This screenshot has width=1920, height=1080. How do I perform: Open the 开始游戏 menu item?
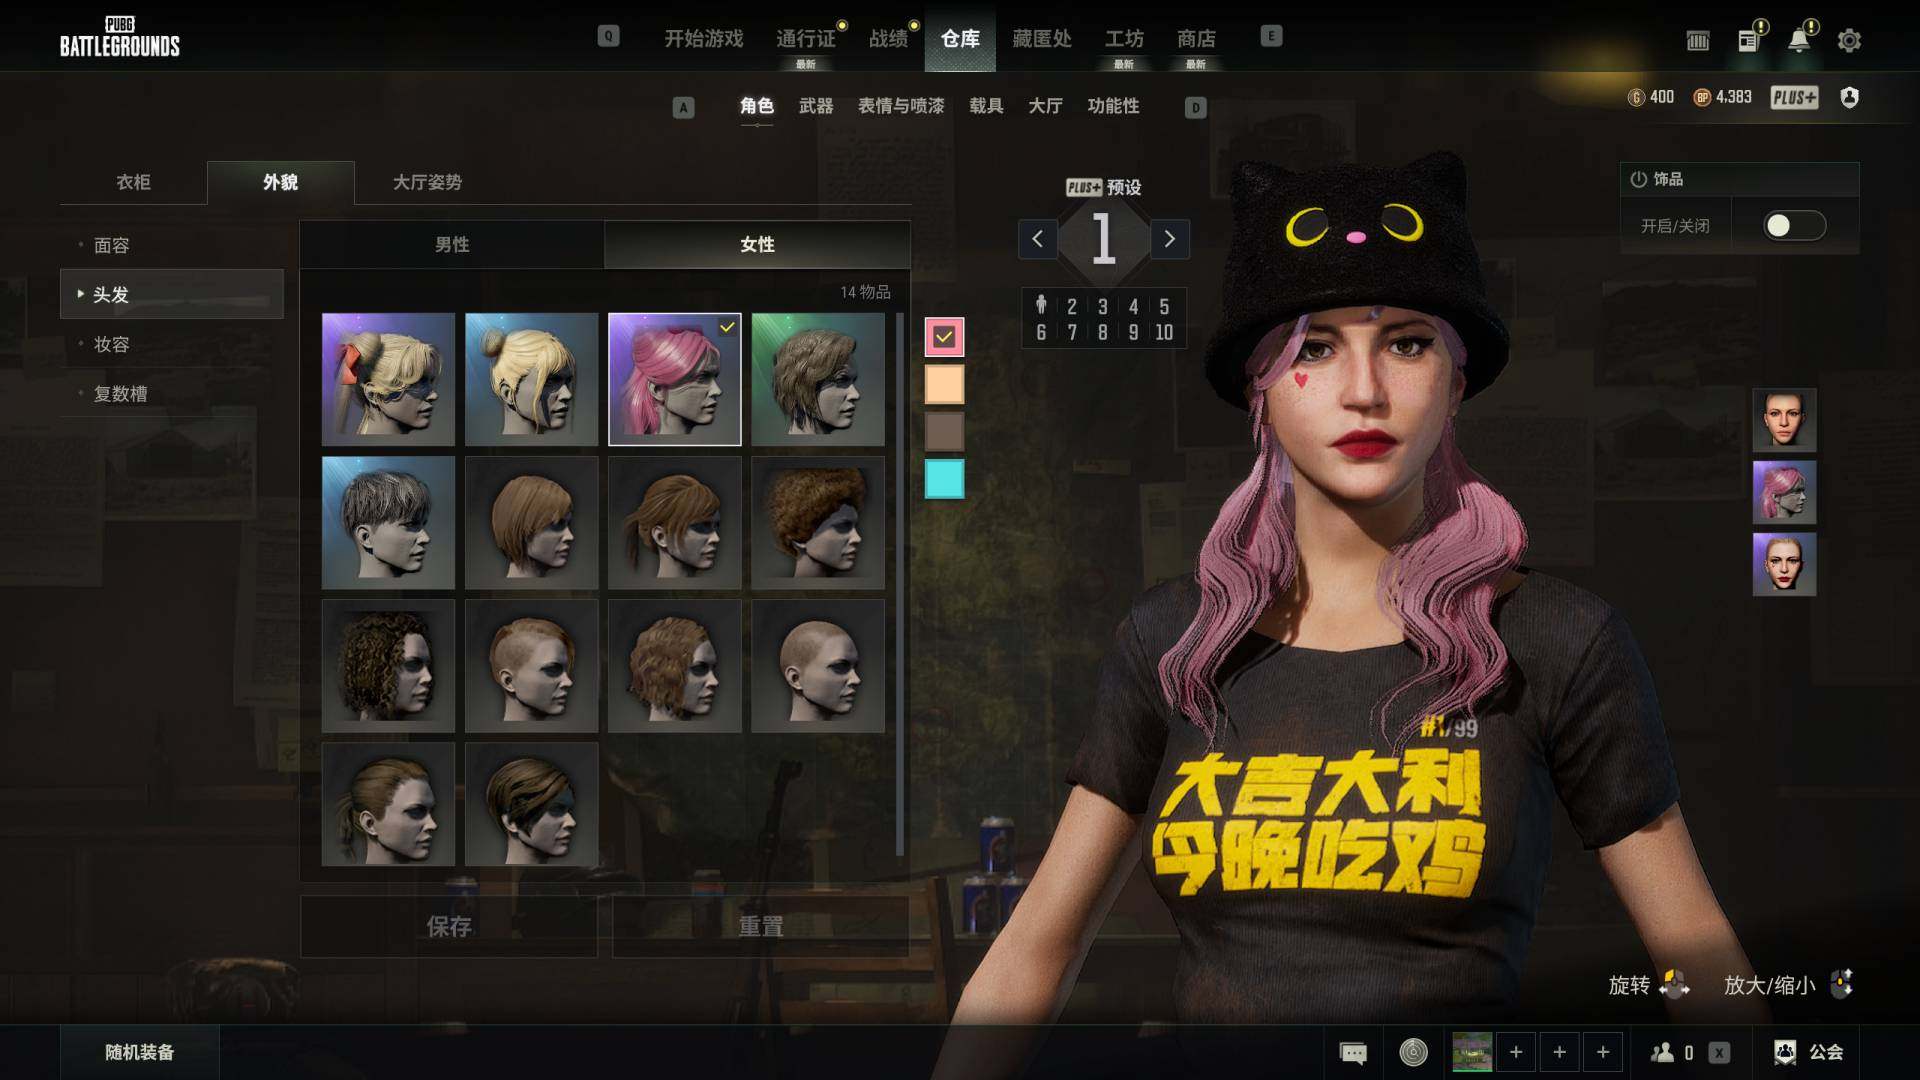pos(704,39)
